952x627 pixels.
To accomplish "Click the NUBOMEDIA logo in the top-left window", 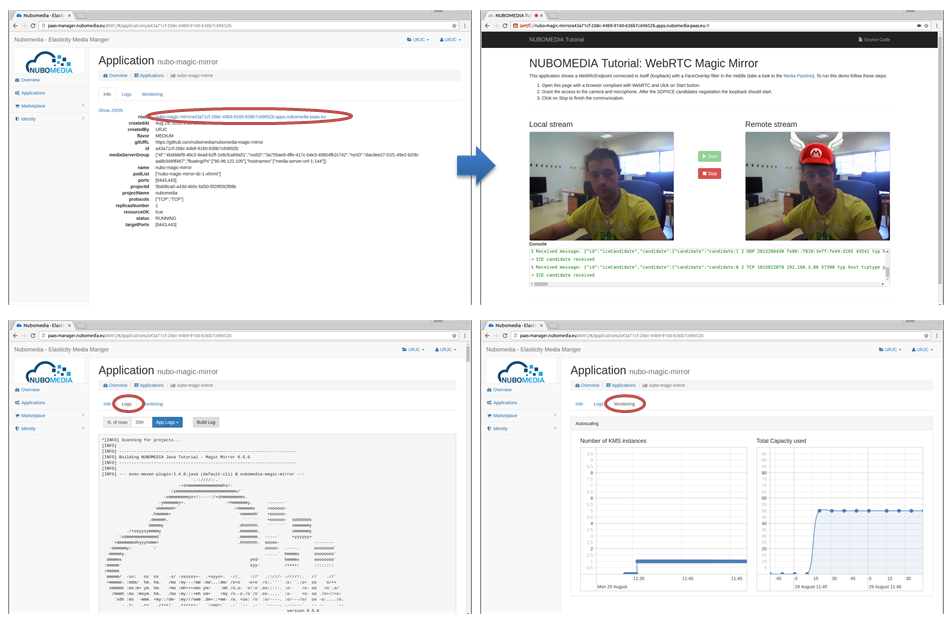I will click(49, 63).
